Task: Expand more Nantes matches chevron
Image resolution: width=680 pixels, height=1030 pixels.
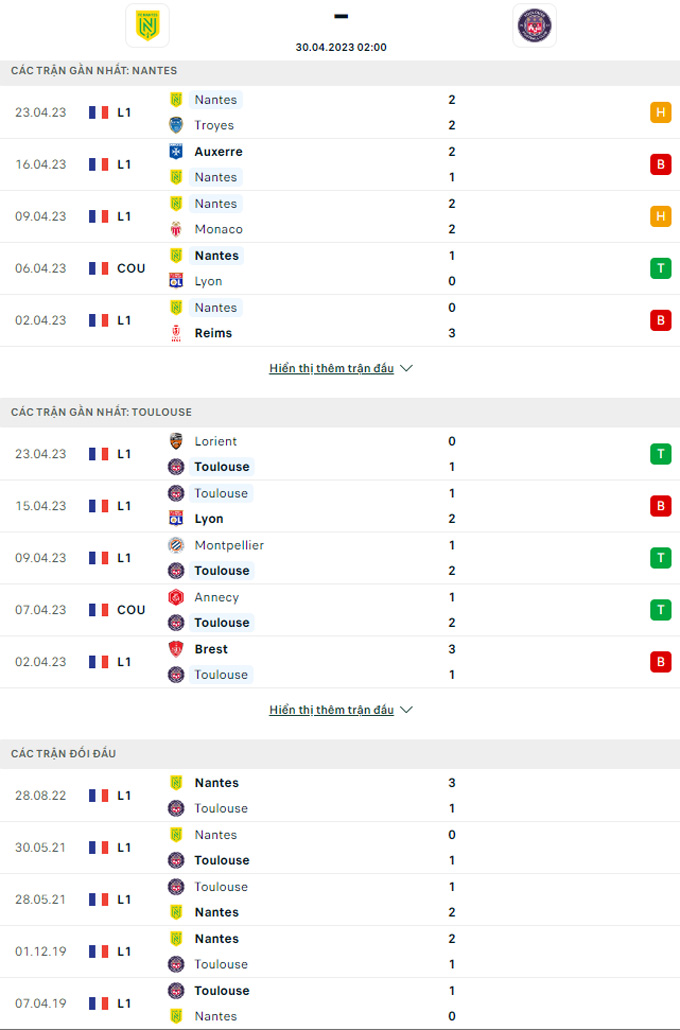Action: 406,369
